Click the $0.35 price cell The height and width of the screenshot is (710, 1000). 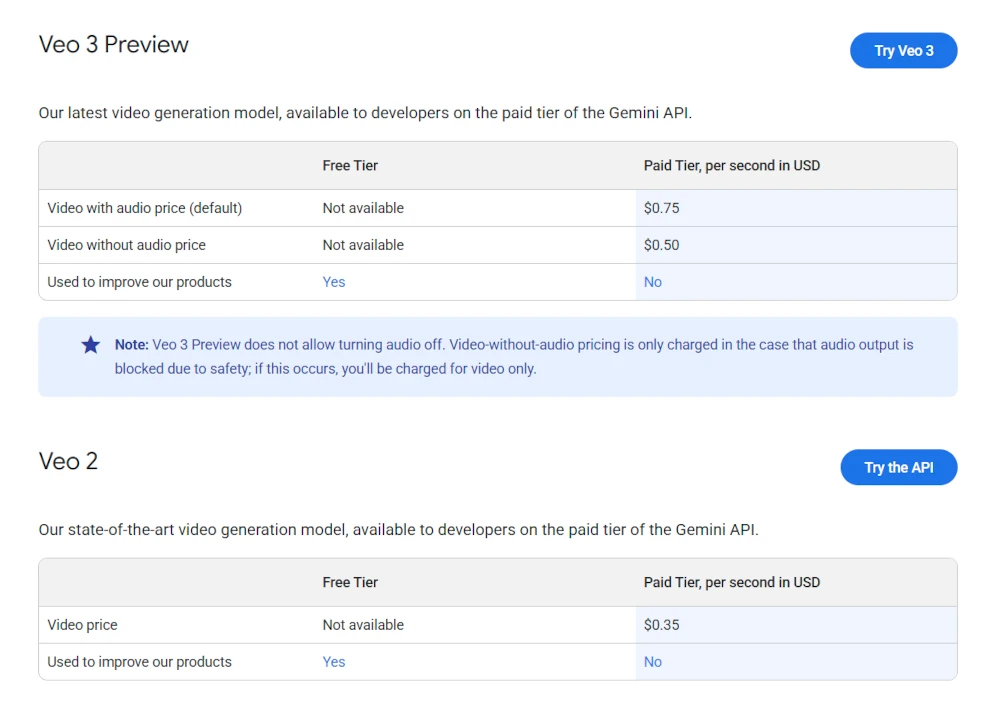pos(796,625)
